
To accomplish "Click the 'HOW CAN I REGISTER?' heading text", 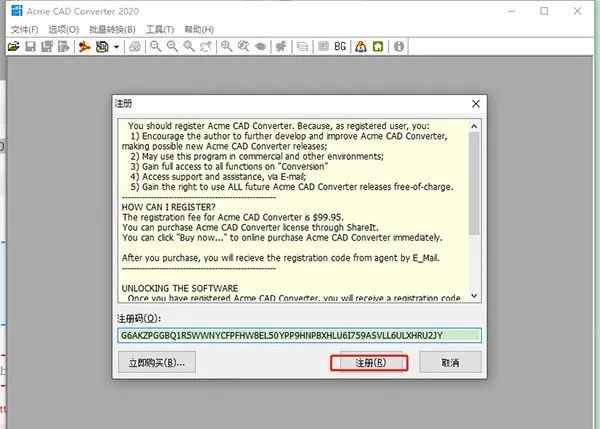I will [168, 207].
